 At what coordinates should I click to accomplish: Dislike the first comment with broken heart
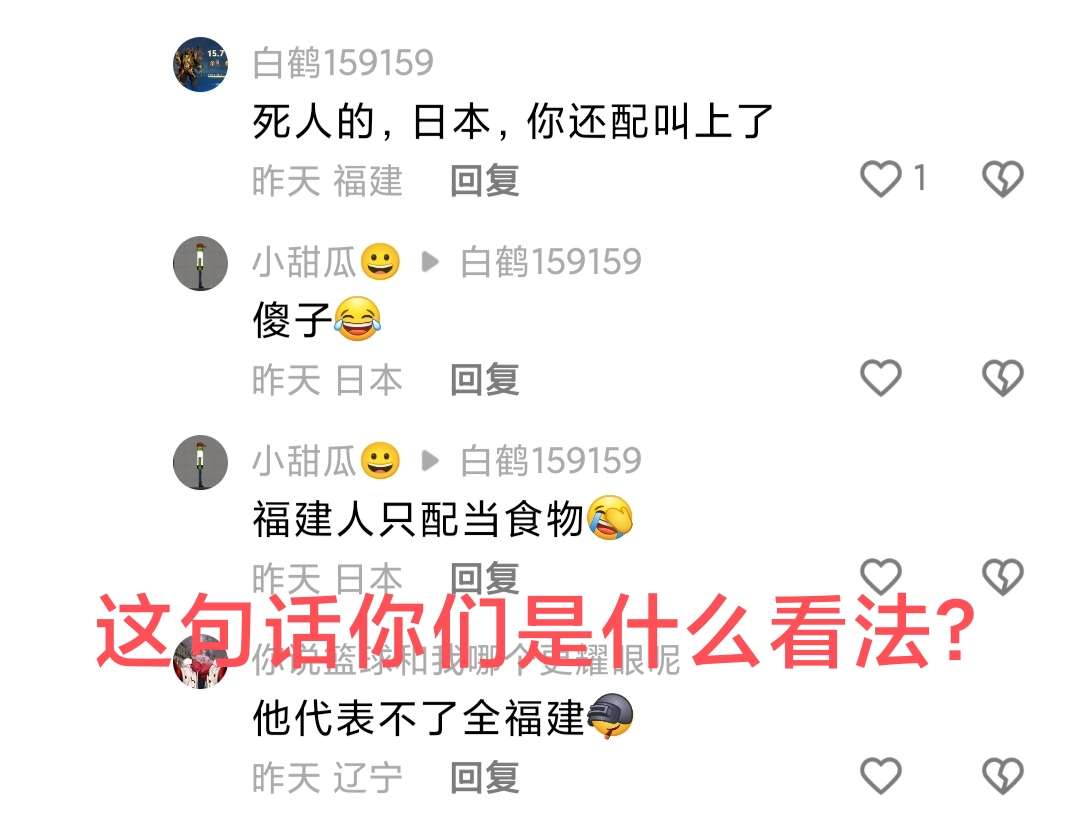coord(1002,178)
